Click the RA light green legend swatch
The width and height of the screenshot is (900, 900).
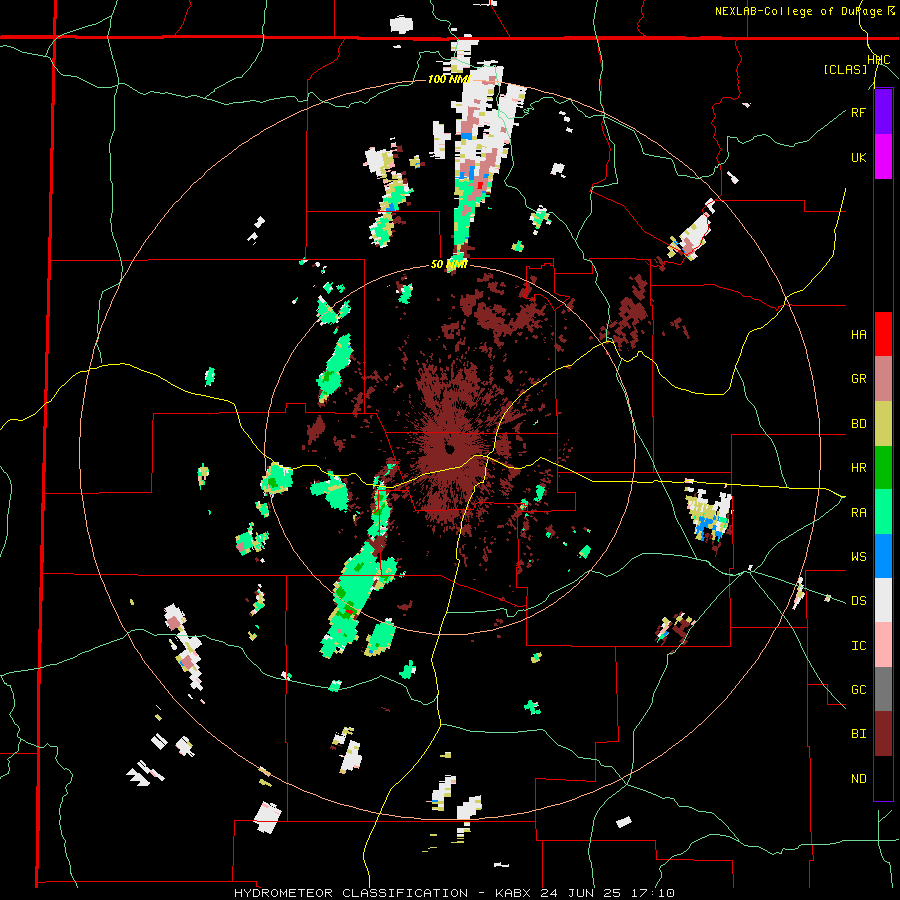click(883, 512)
